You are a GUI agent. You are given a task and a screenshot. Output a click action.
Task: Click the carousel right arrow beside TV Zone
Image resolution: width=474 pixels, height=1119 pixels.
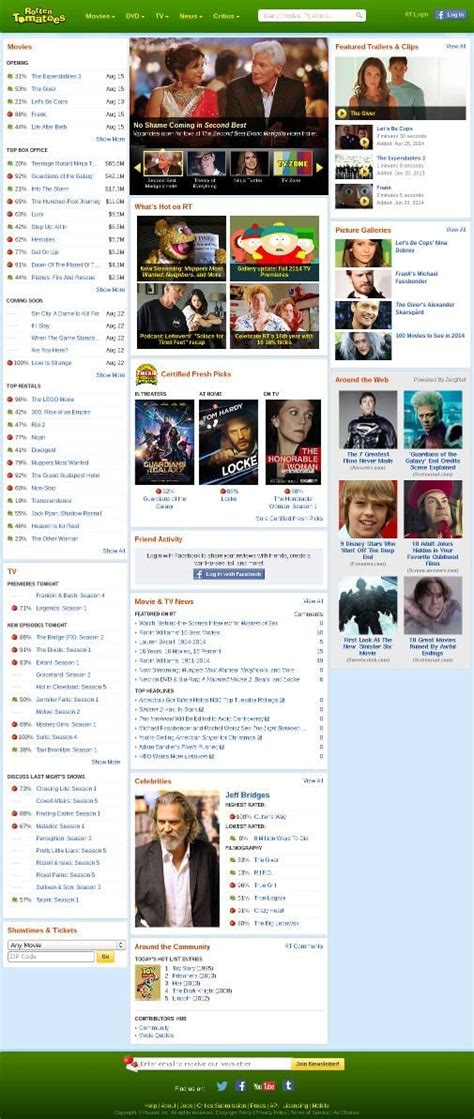tap(320, 167)
